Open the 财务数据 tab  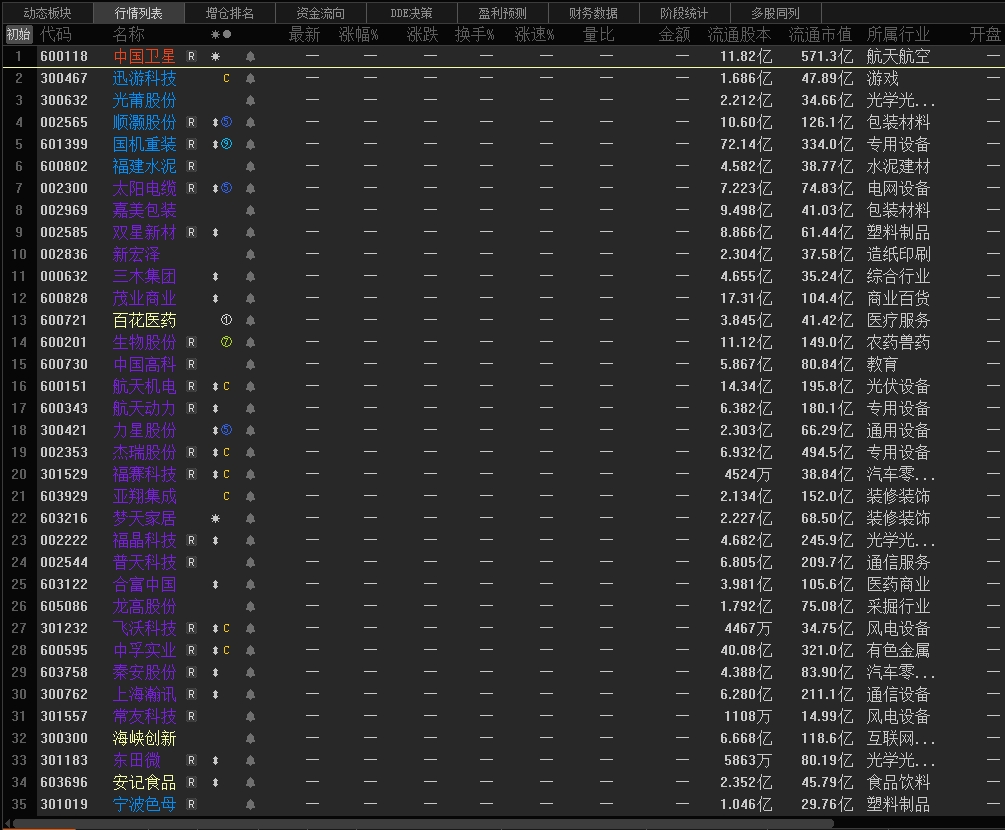click(x=594, y=13)
